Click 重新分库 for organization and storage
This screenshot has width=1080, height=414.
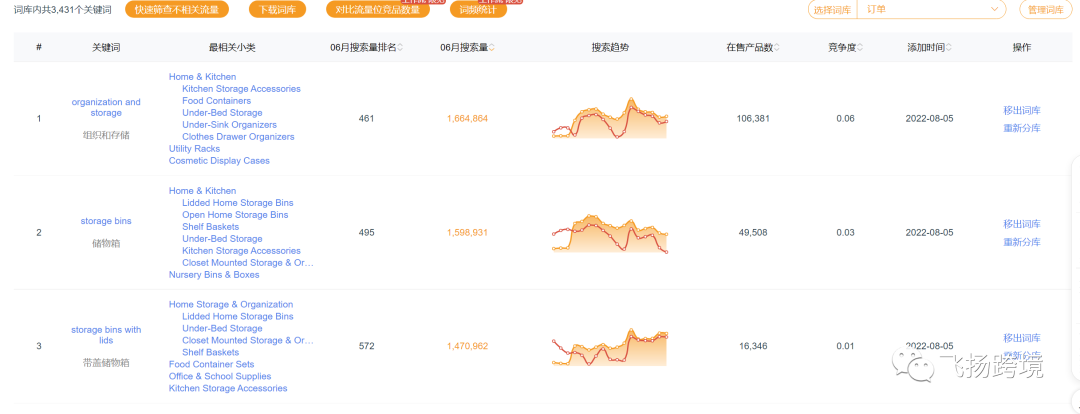point(1022,128)
